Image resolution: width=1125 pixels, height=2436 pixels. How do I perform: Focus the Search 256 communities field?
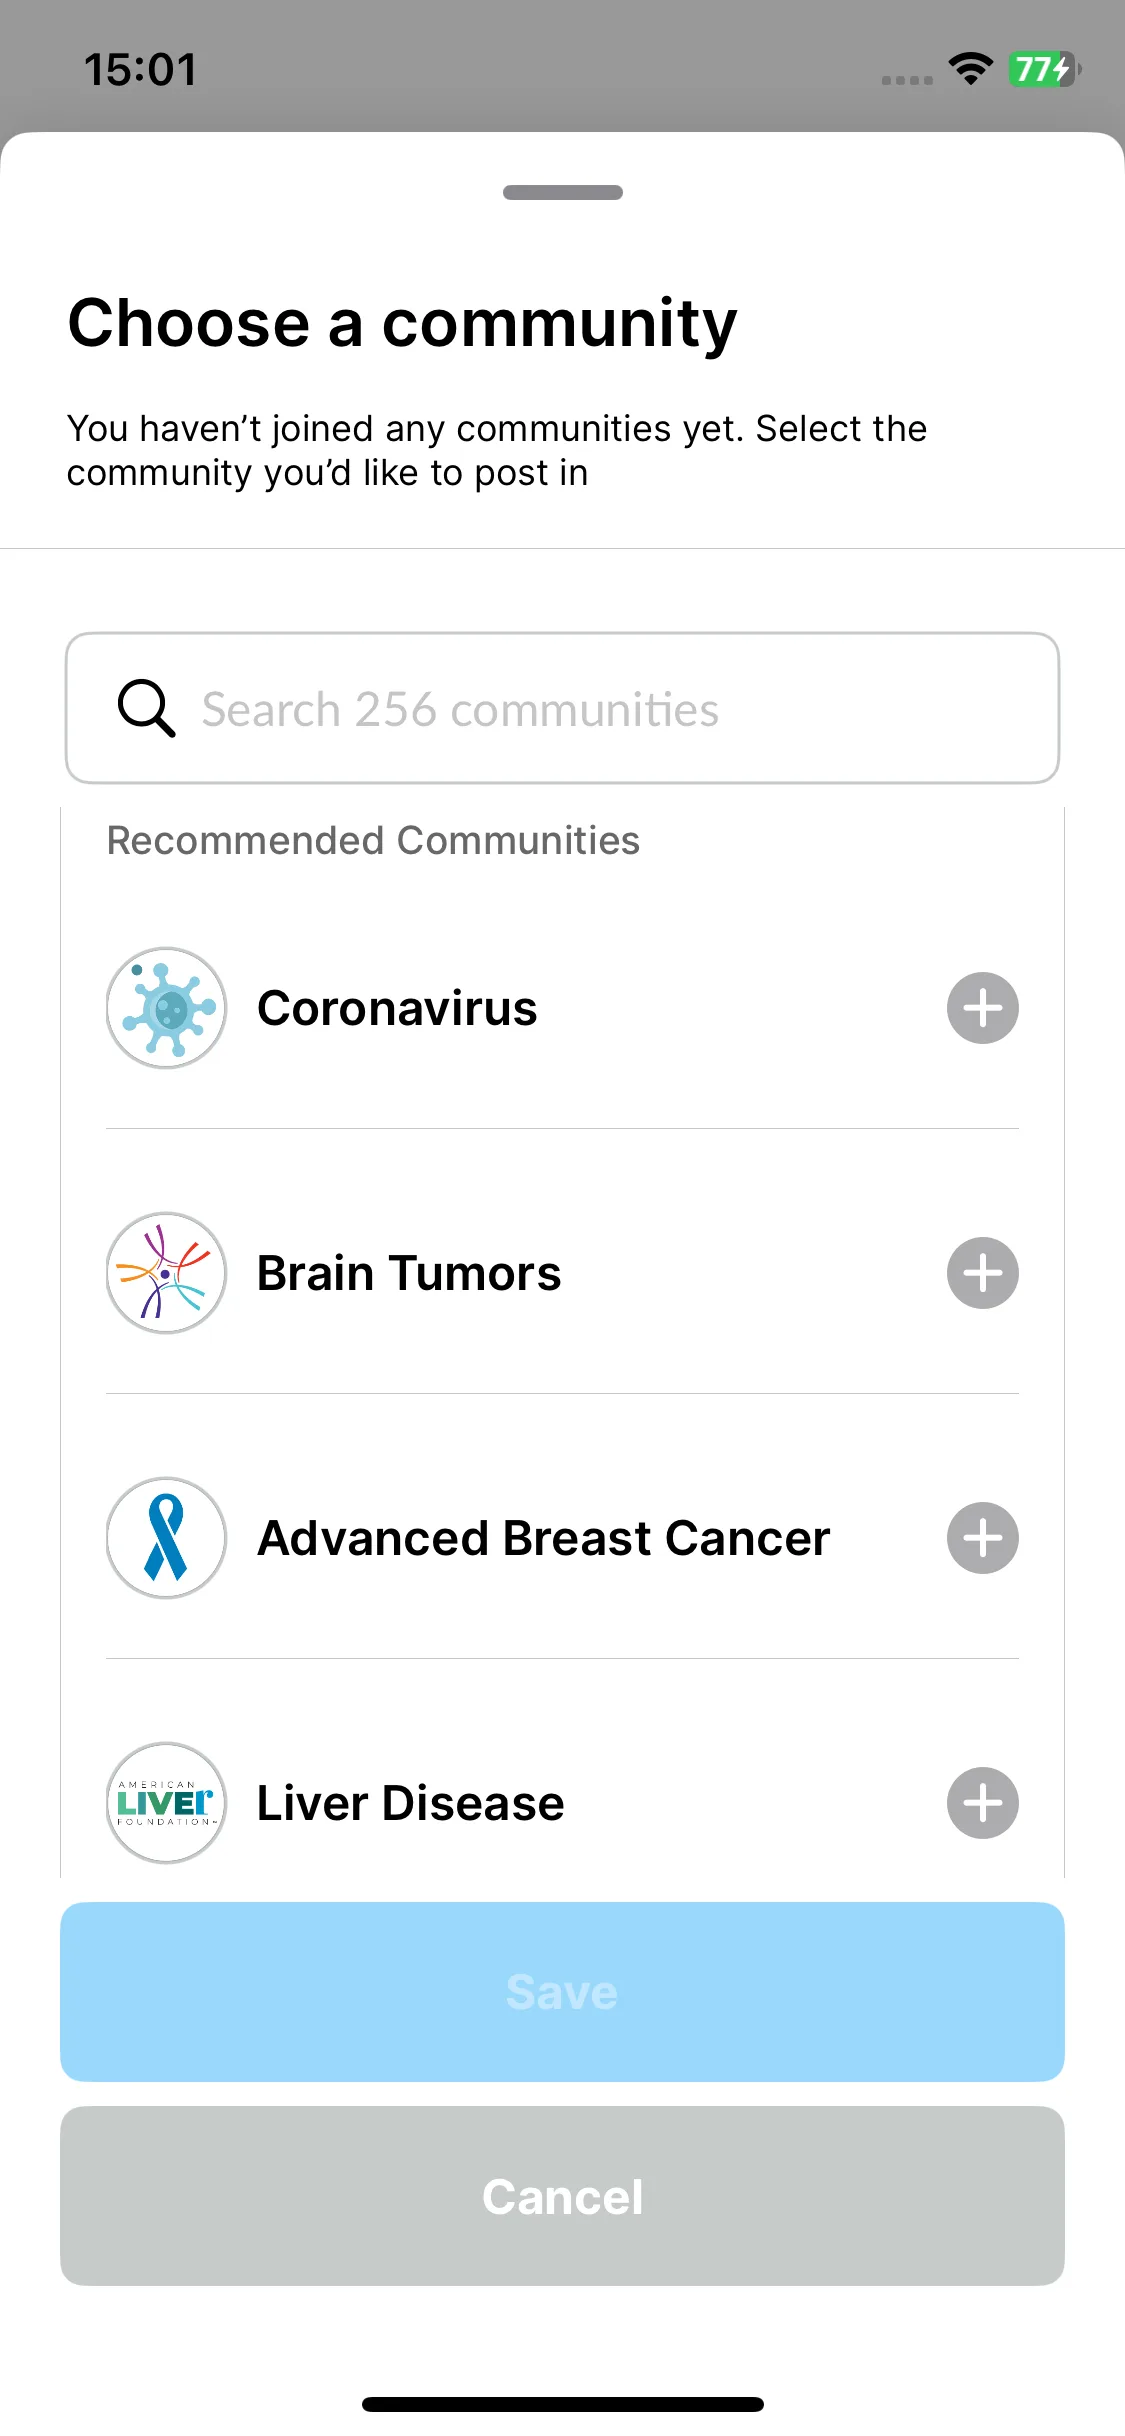pyautogui.click(x=562, y=708)
